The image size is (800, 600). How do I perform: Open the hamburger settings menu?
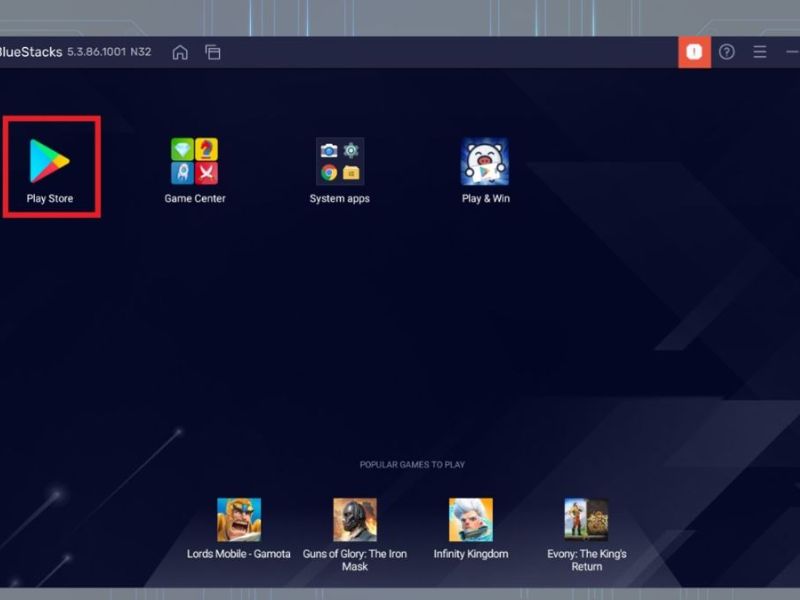pos(760,52)
